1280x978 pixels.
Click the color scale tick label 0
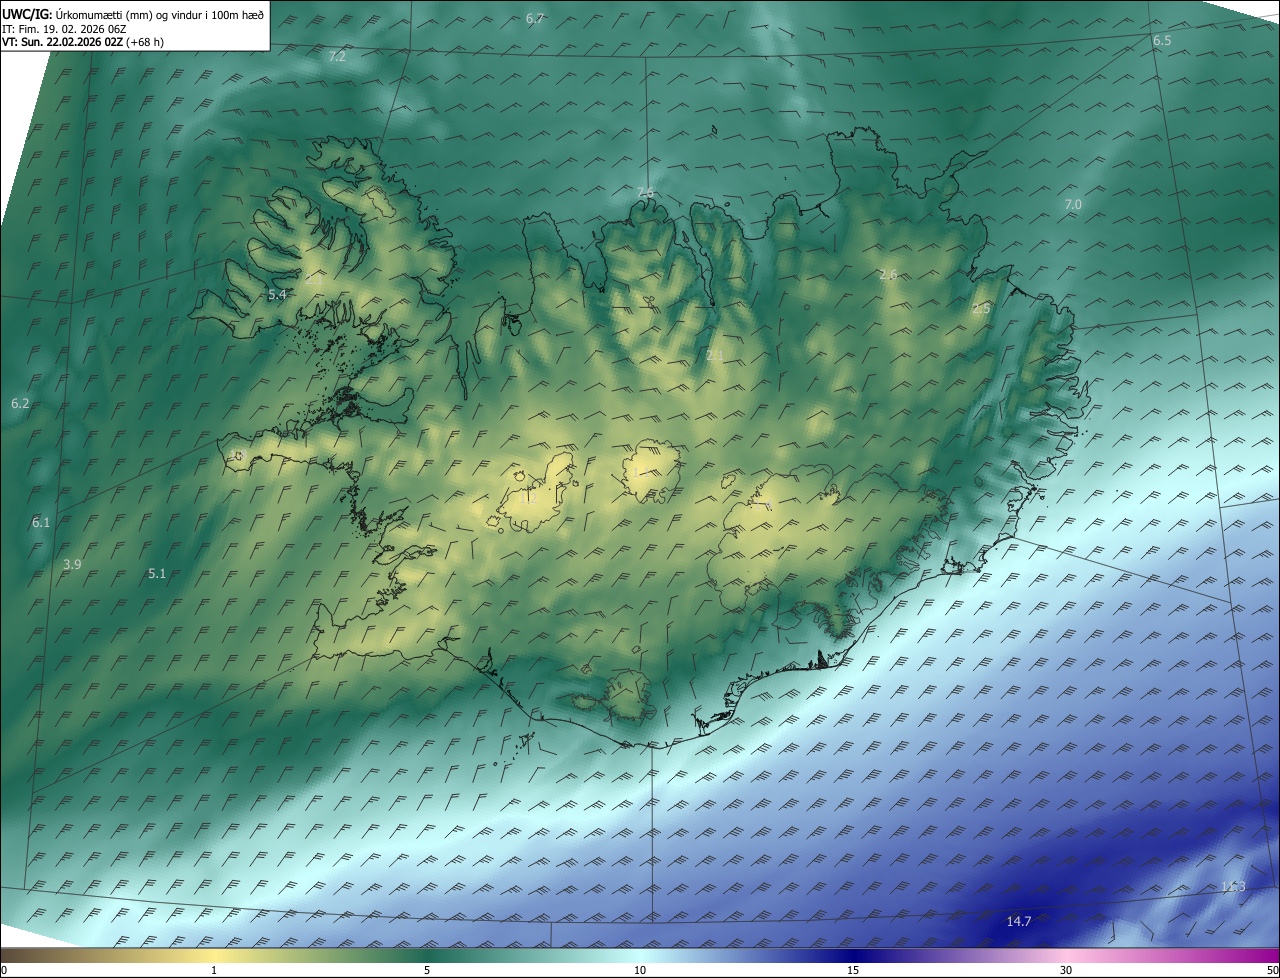click(3, 970)
